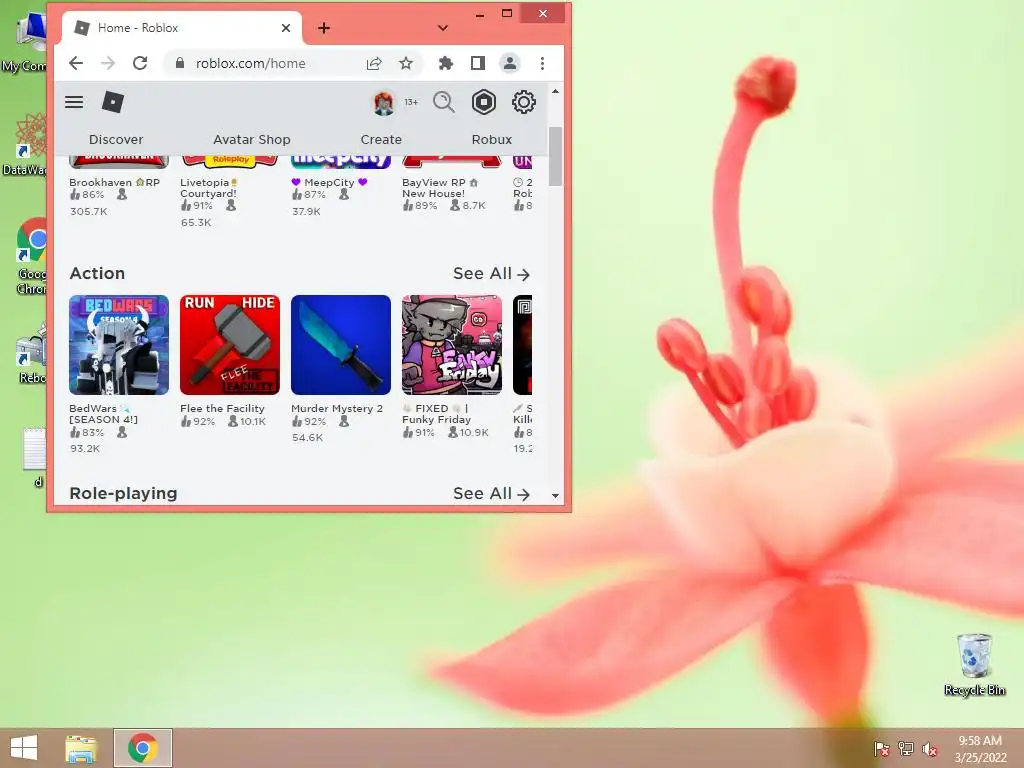
Task: Click Brookhaven RP title
Action: [114, 182]
